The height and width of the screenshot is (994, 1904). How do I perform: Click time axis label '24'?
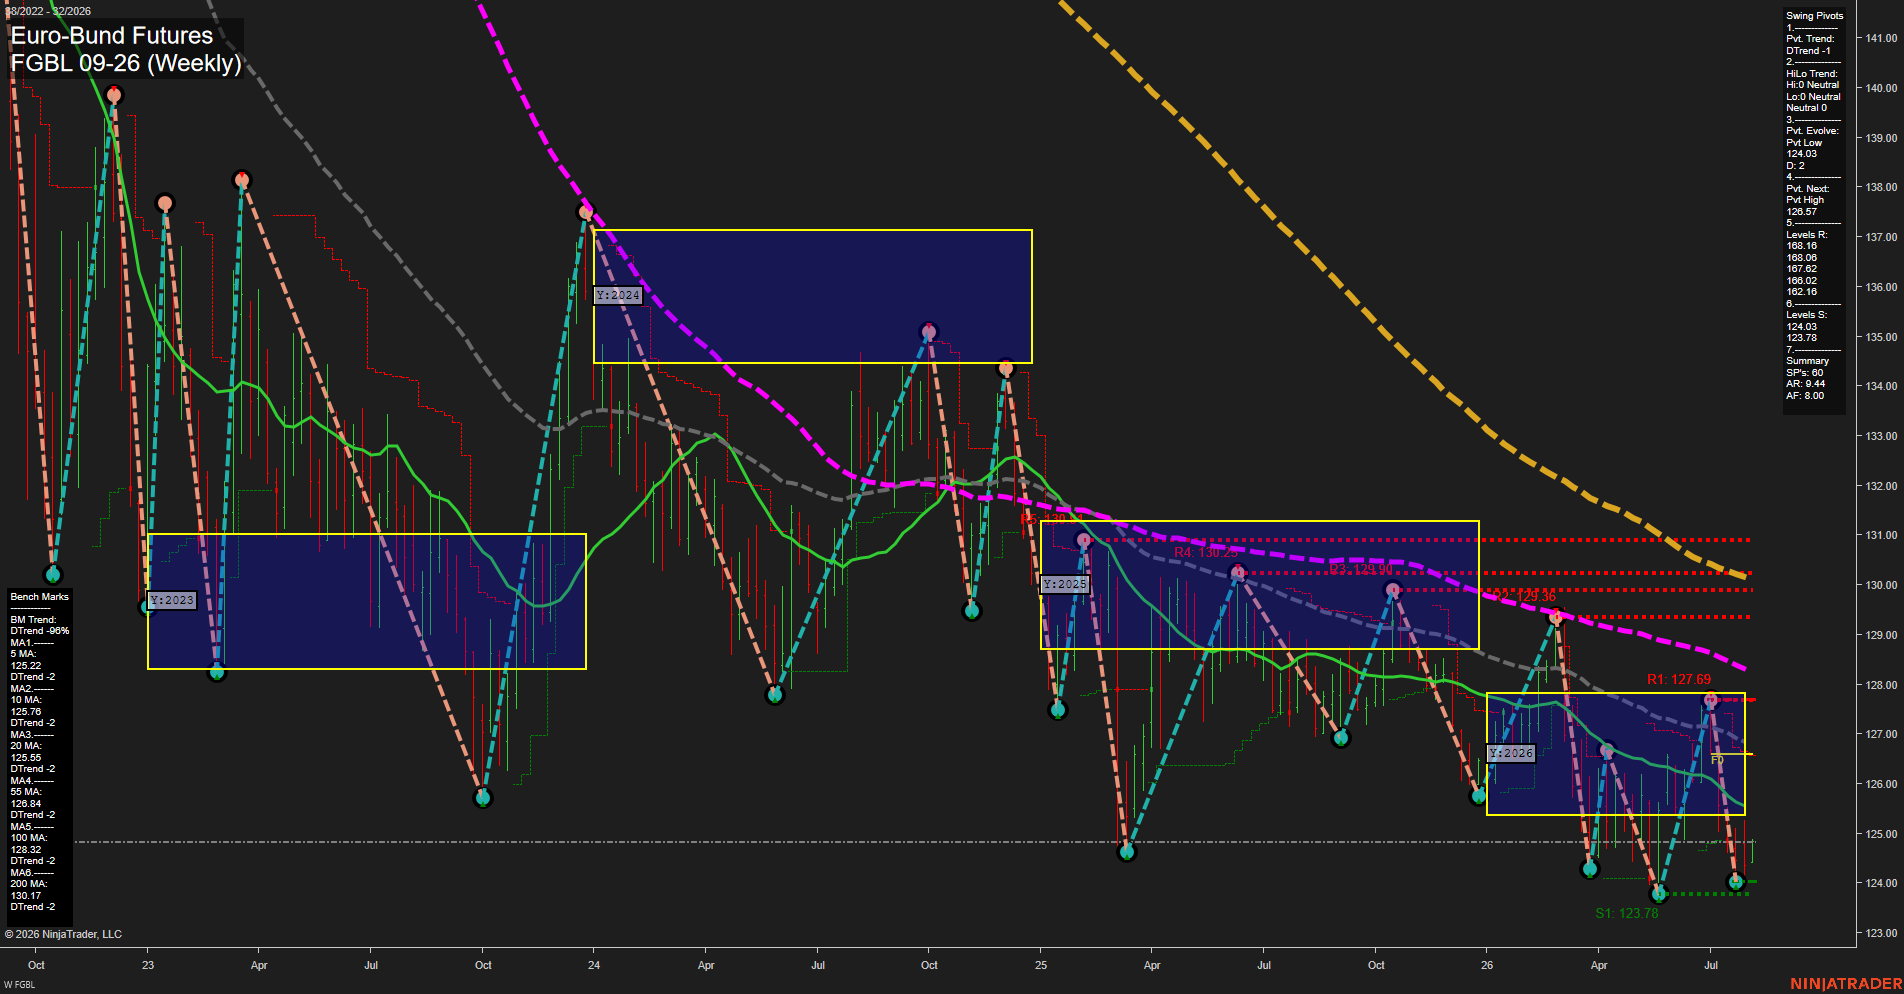point(594,965)
